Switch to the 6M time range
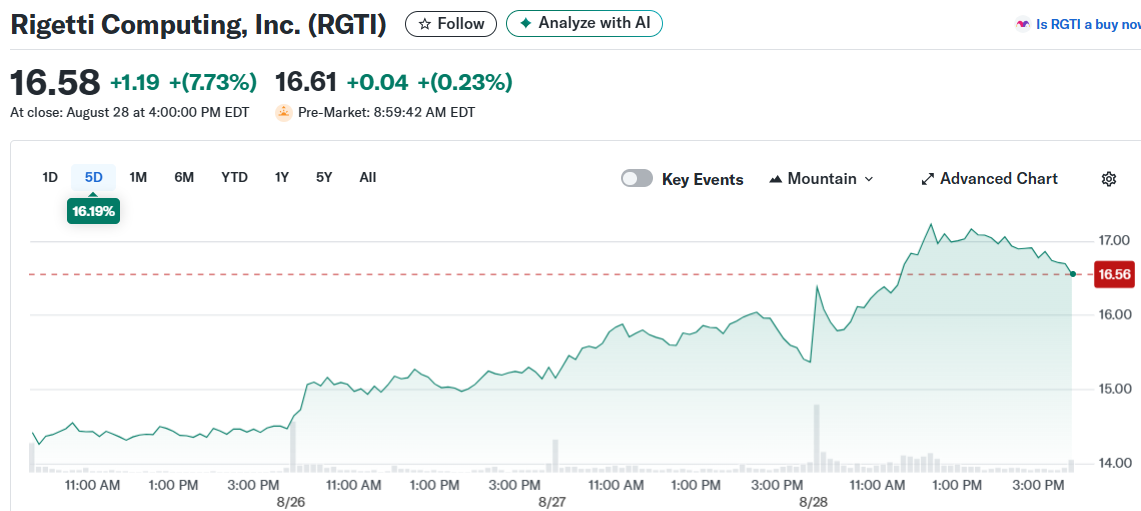Viewport: 1141px width, 511px height. tap(184, 178)
